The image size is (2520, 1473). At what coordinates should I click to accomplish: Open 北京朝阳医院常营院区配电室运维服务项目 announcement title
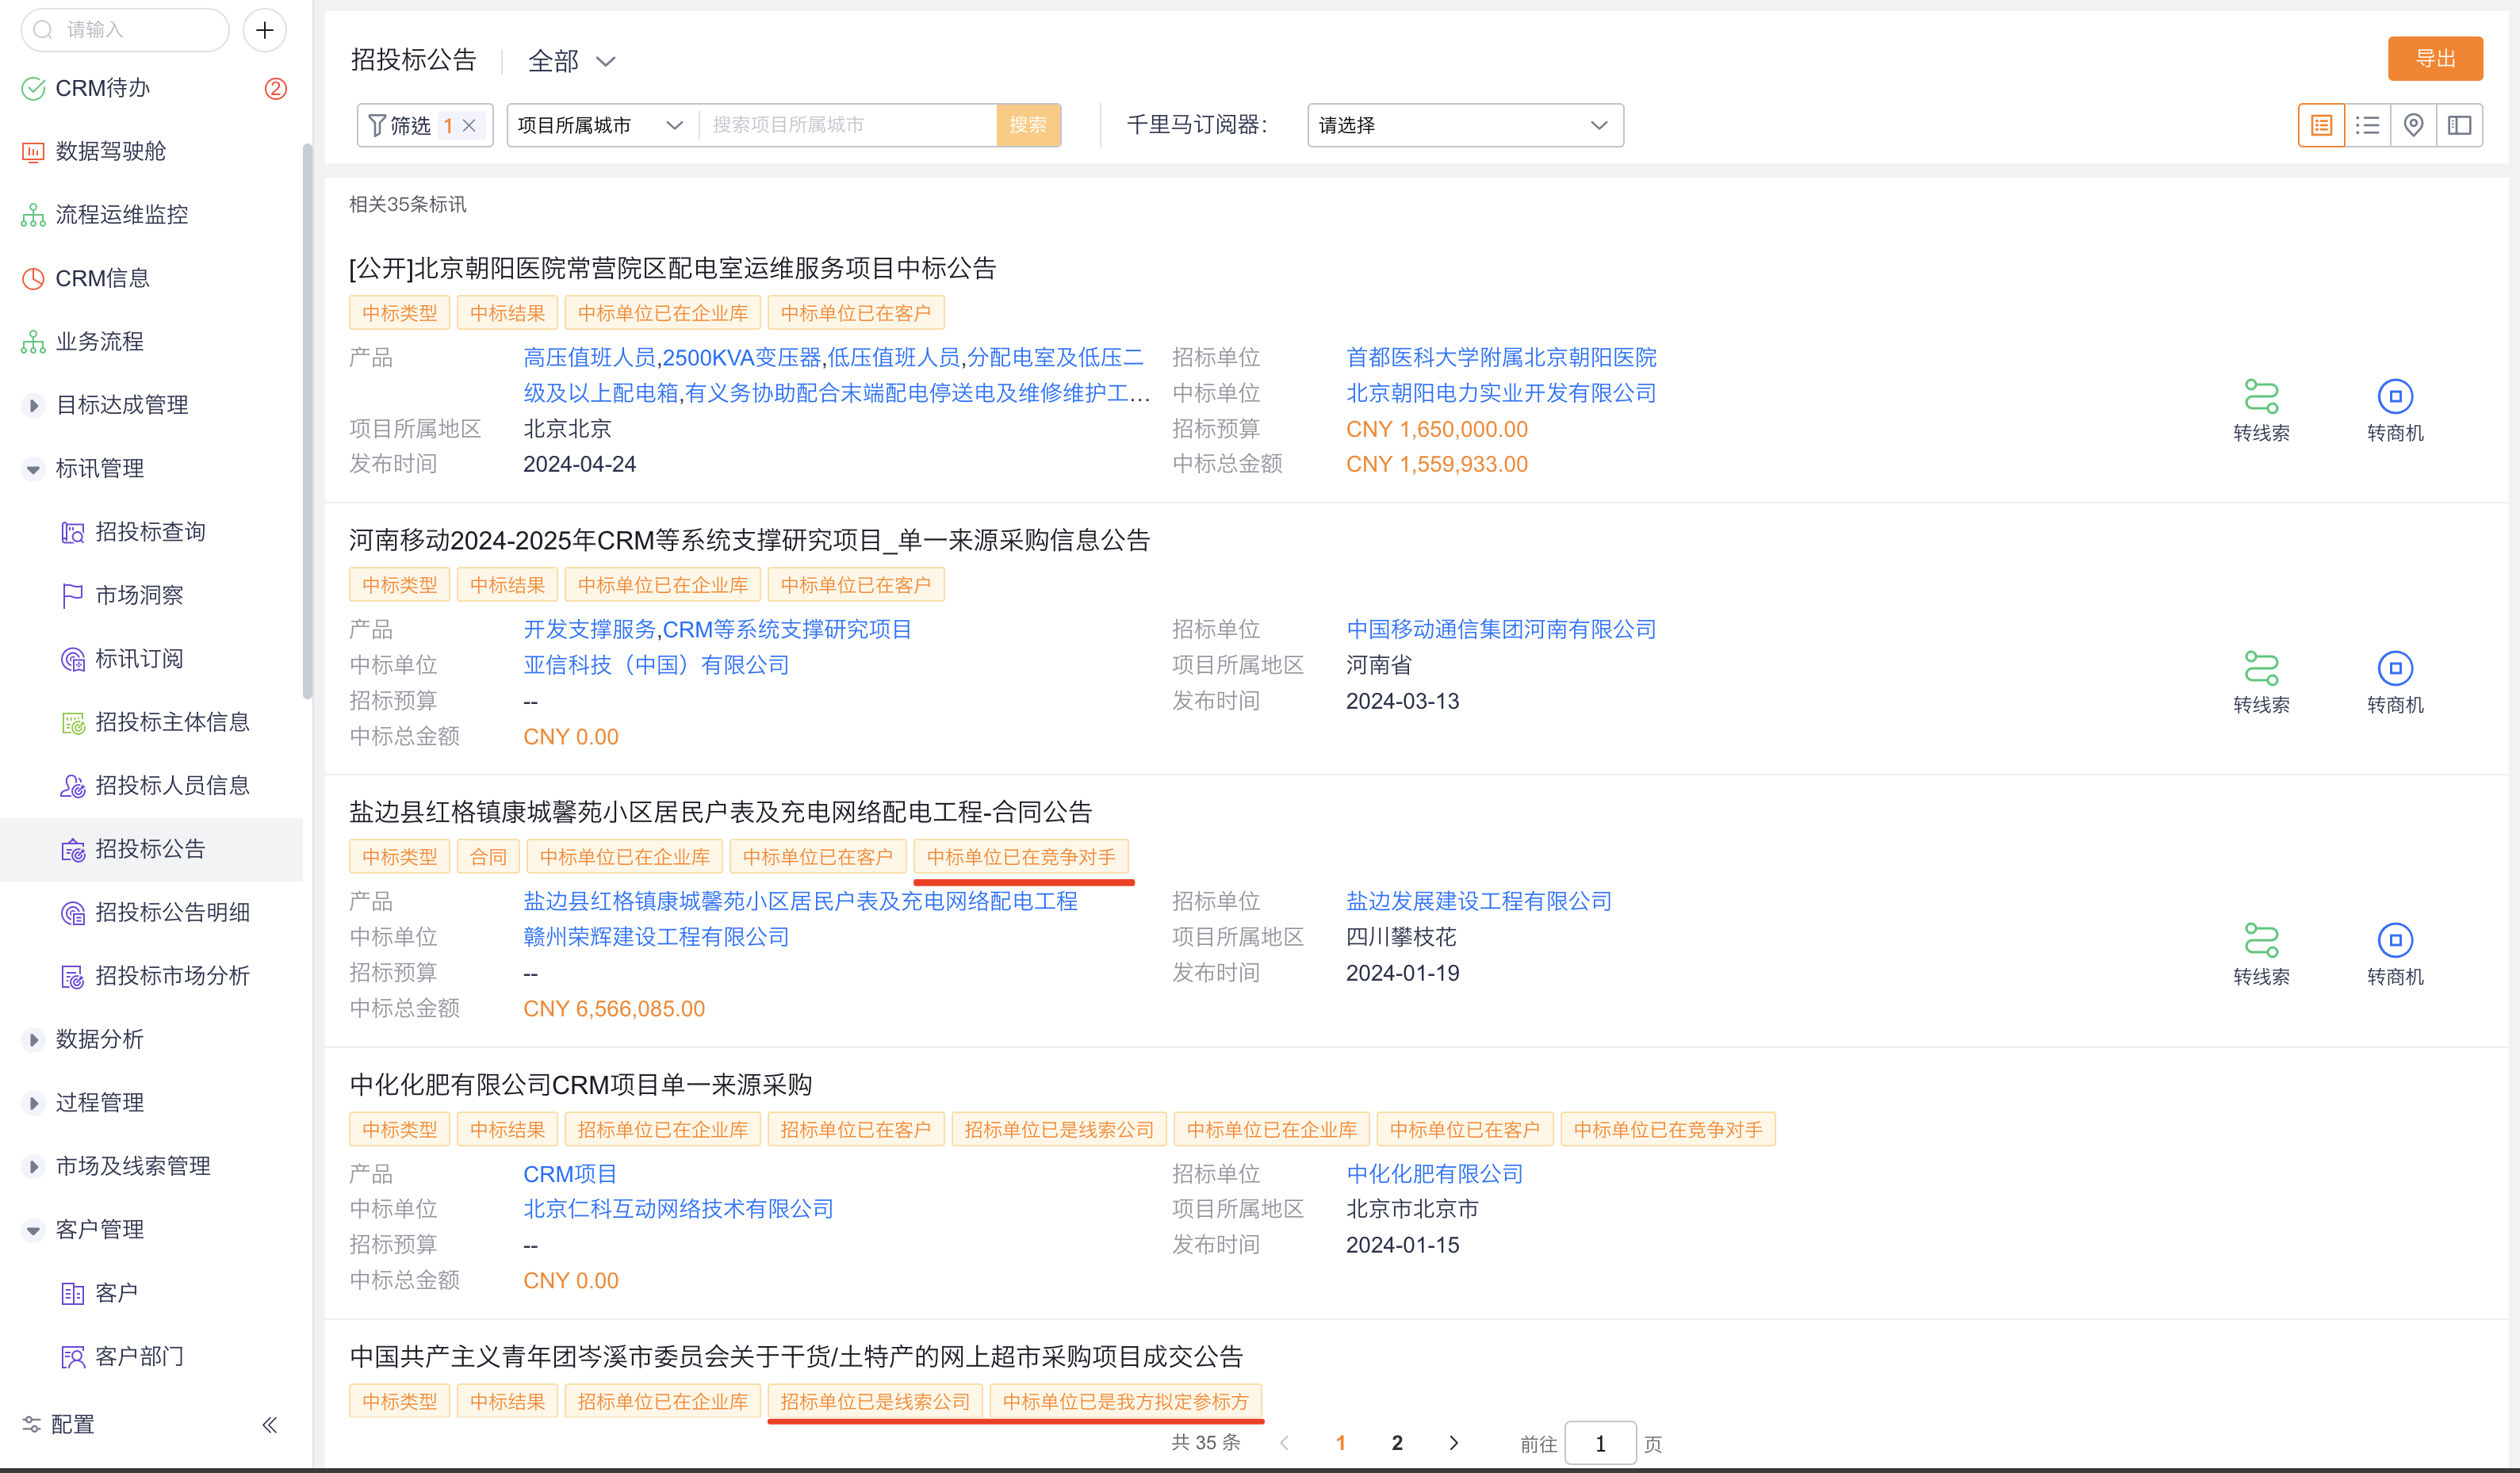[672, 268]
